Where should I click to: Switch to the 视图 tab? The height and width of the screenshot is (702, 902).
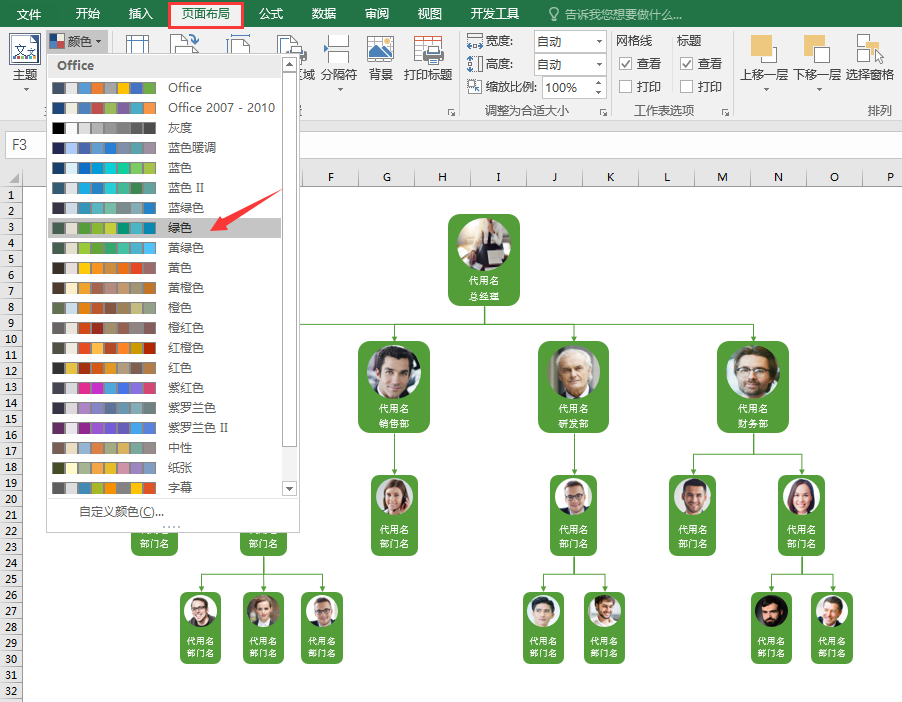(x=429, y=14)
